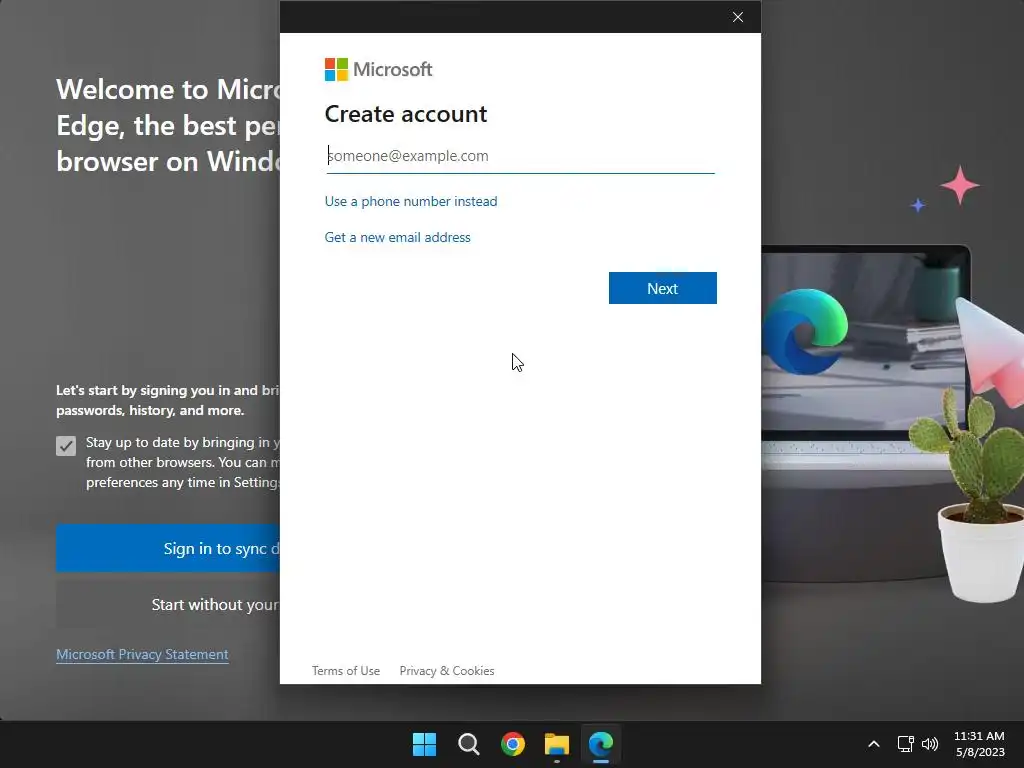
Task: Click 'Start without your' data button
Action: [x=168, y=604]
